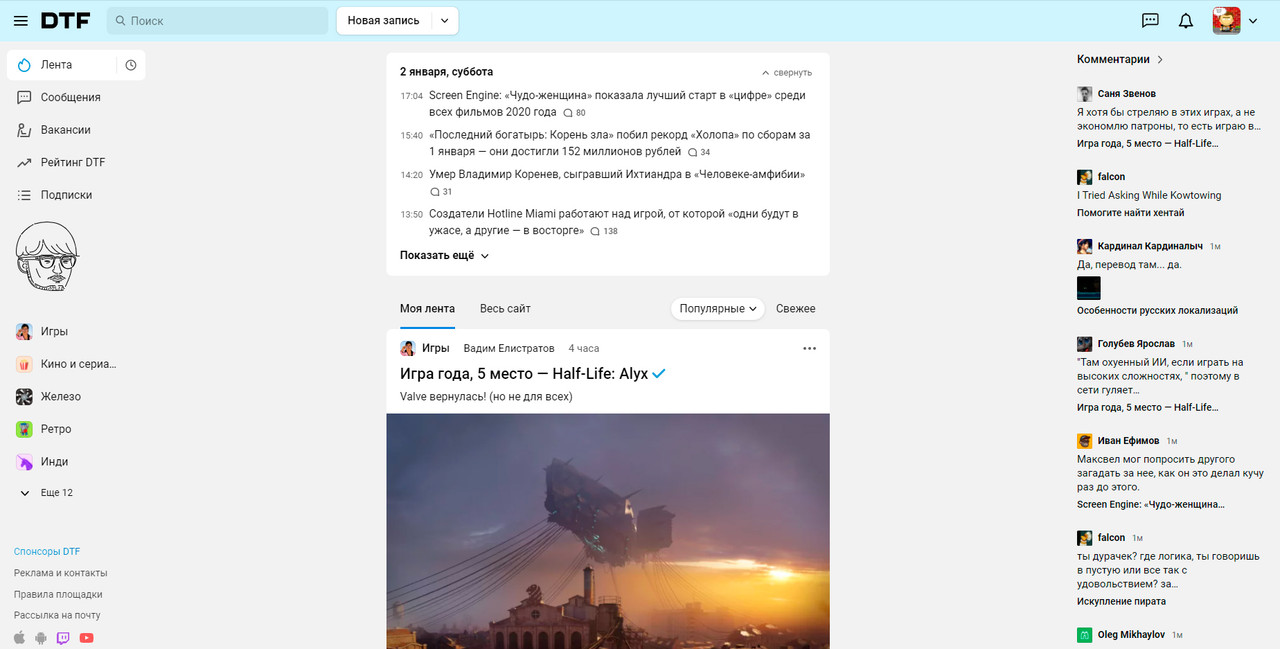
Task: Open commenter Саня Звенов profile
Action: pos(1127,94)
